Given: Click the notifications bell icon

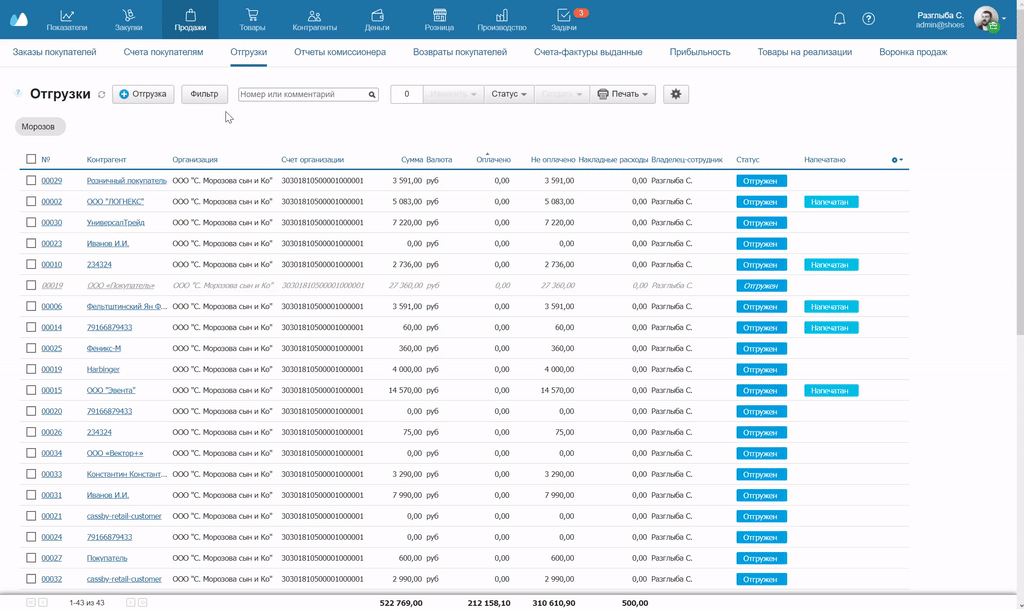Looking at the screenshot, I should click(x=839, y=19).
